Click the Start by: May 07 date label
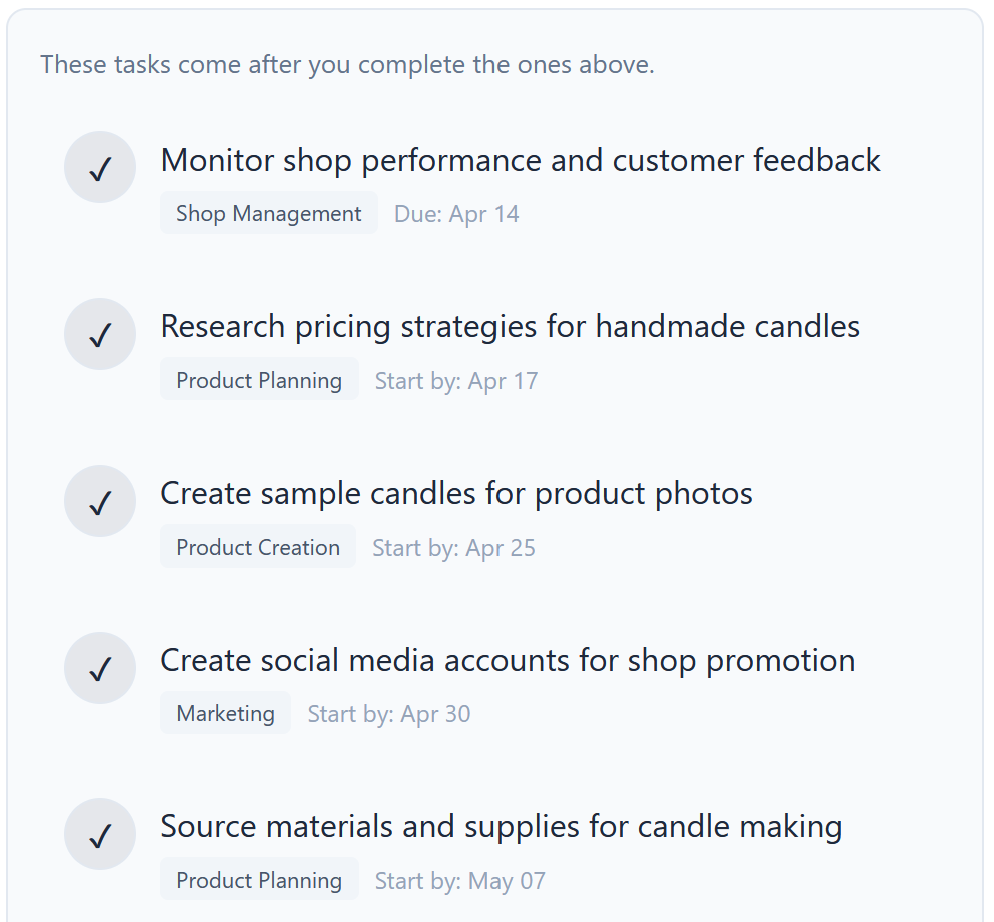This screenshot has width=994, height=922. point(459,881)
